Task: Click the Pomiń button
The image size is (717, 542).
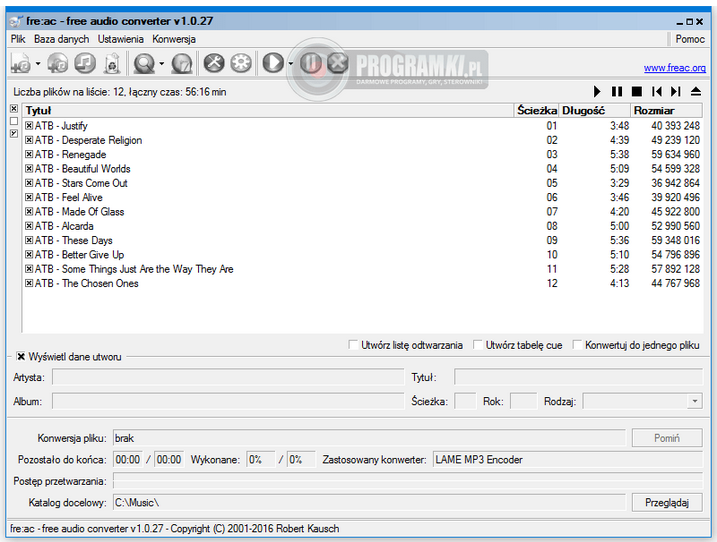Action: click(667, 438)
